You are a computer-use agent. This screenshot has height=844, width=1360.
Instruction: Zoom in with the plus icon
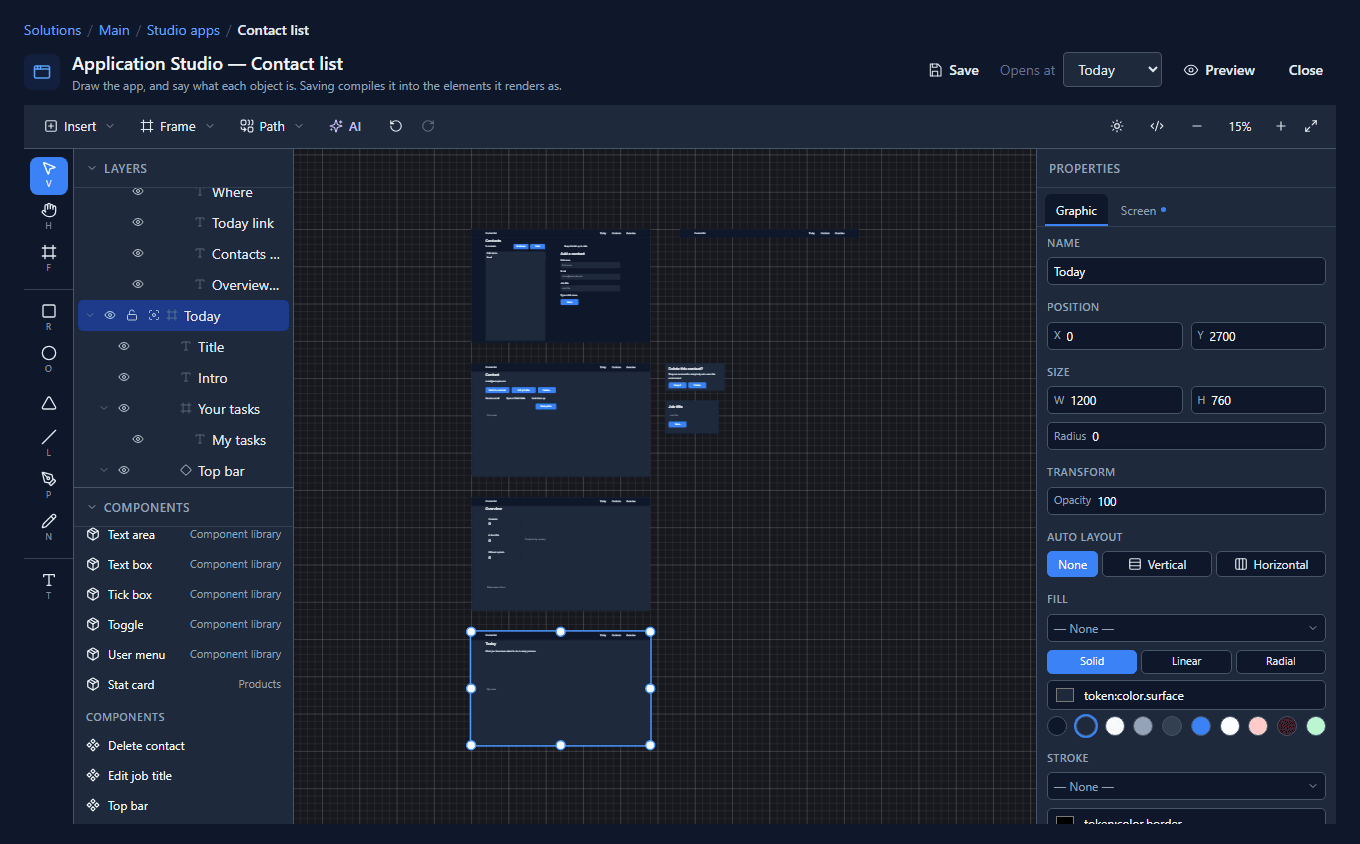click(1281, 126)
